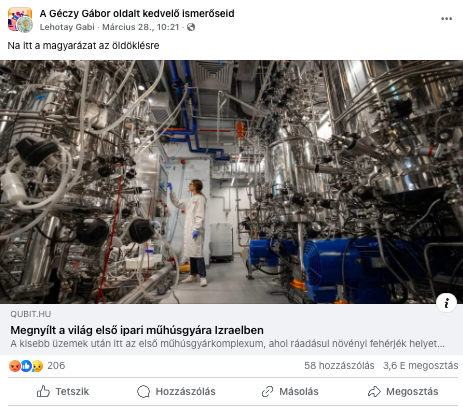This screenshot has height=408, width=463.
Task: Click the QUBIT.HU source label
Action: point(31,314)
